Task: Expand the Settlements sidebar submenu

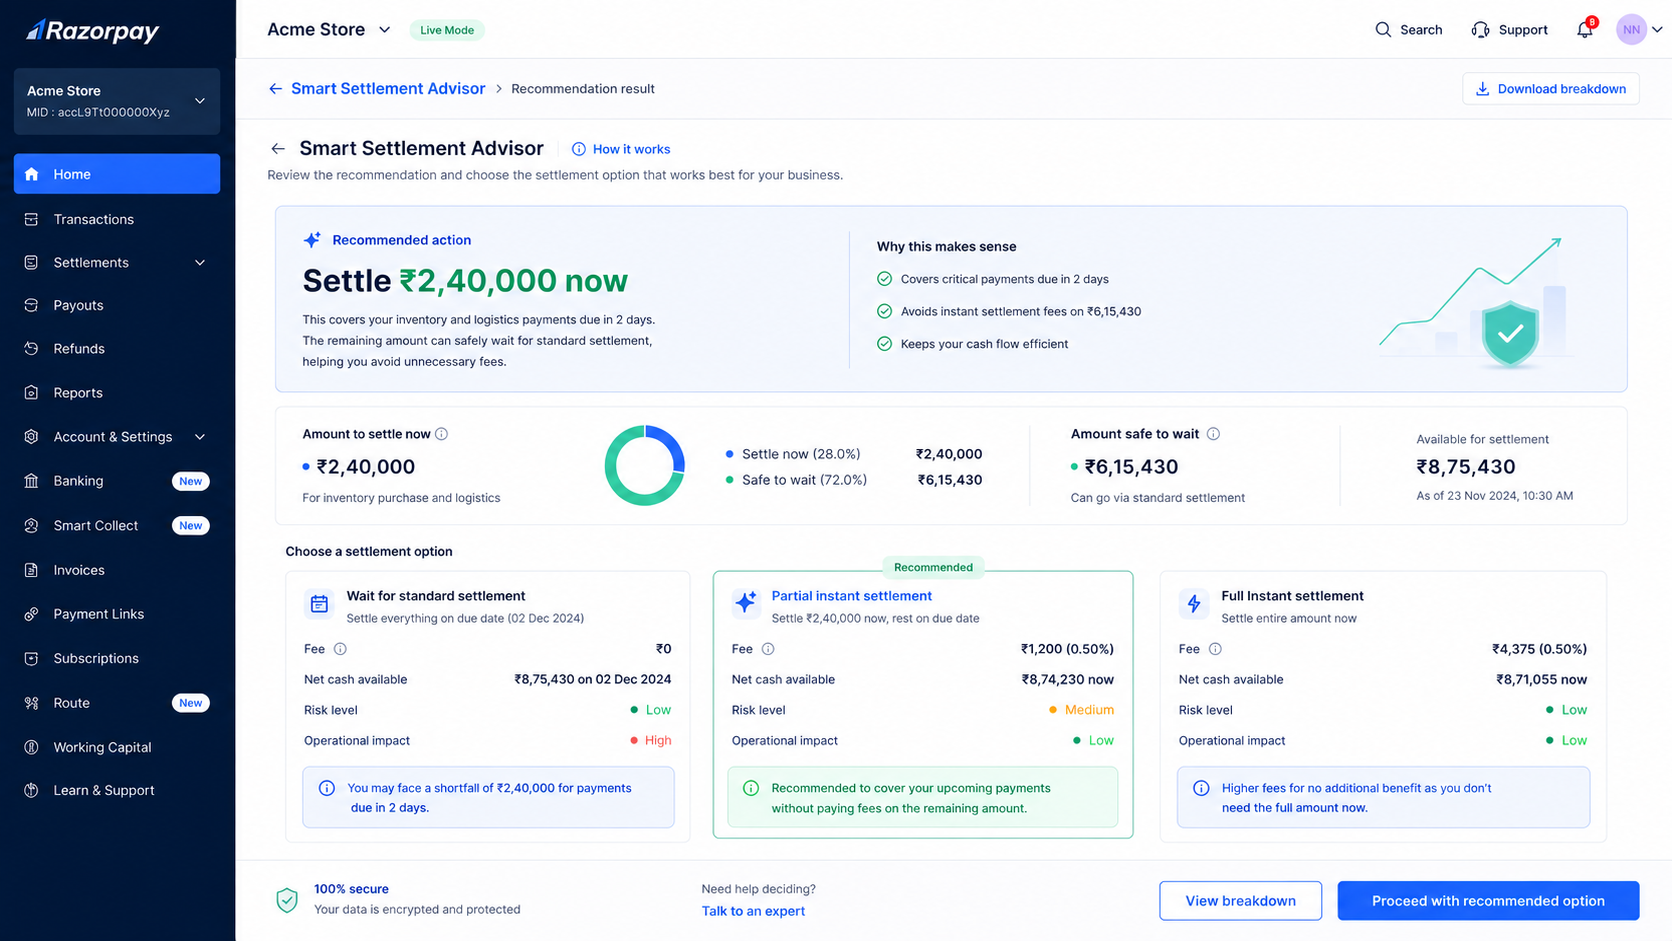Action: (200, 263)
